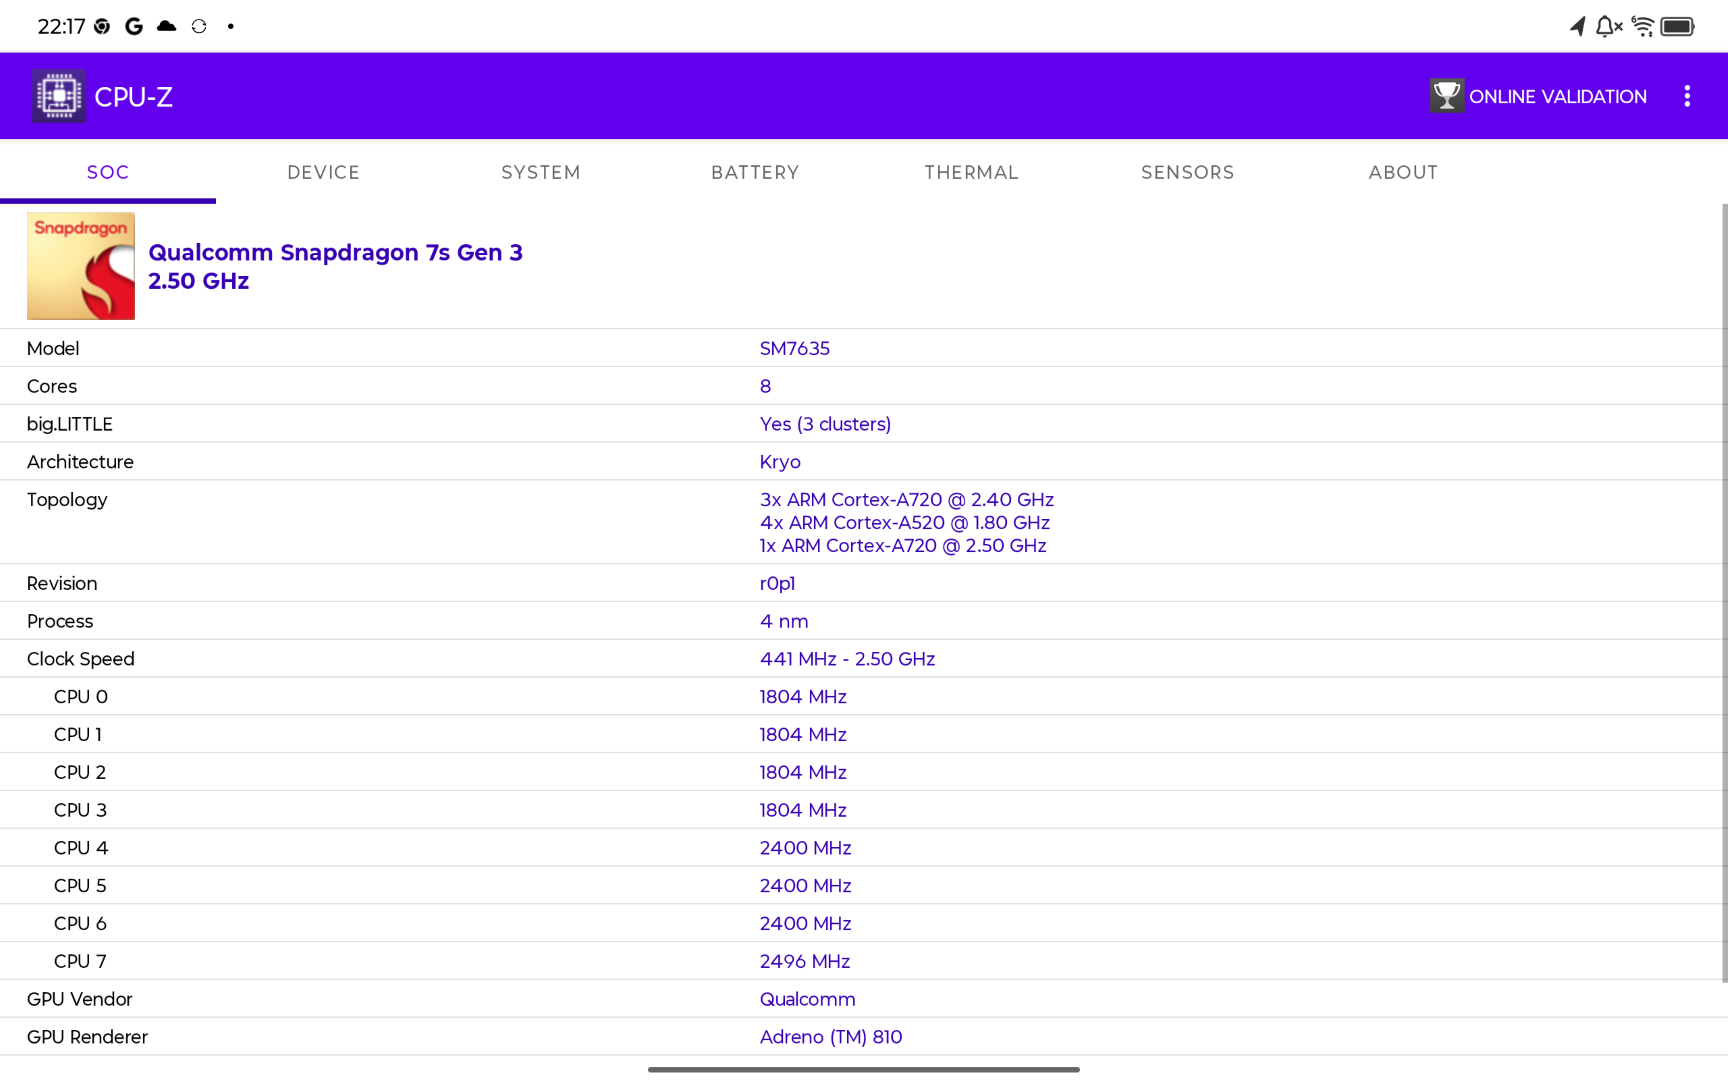This screenshot has height=1080, width=1728.
Task: Tap the GPU Renderer row label
Action: [87, 1037]
